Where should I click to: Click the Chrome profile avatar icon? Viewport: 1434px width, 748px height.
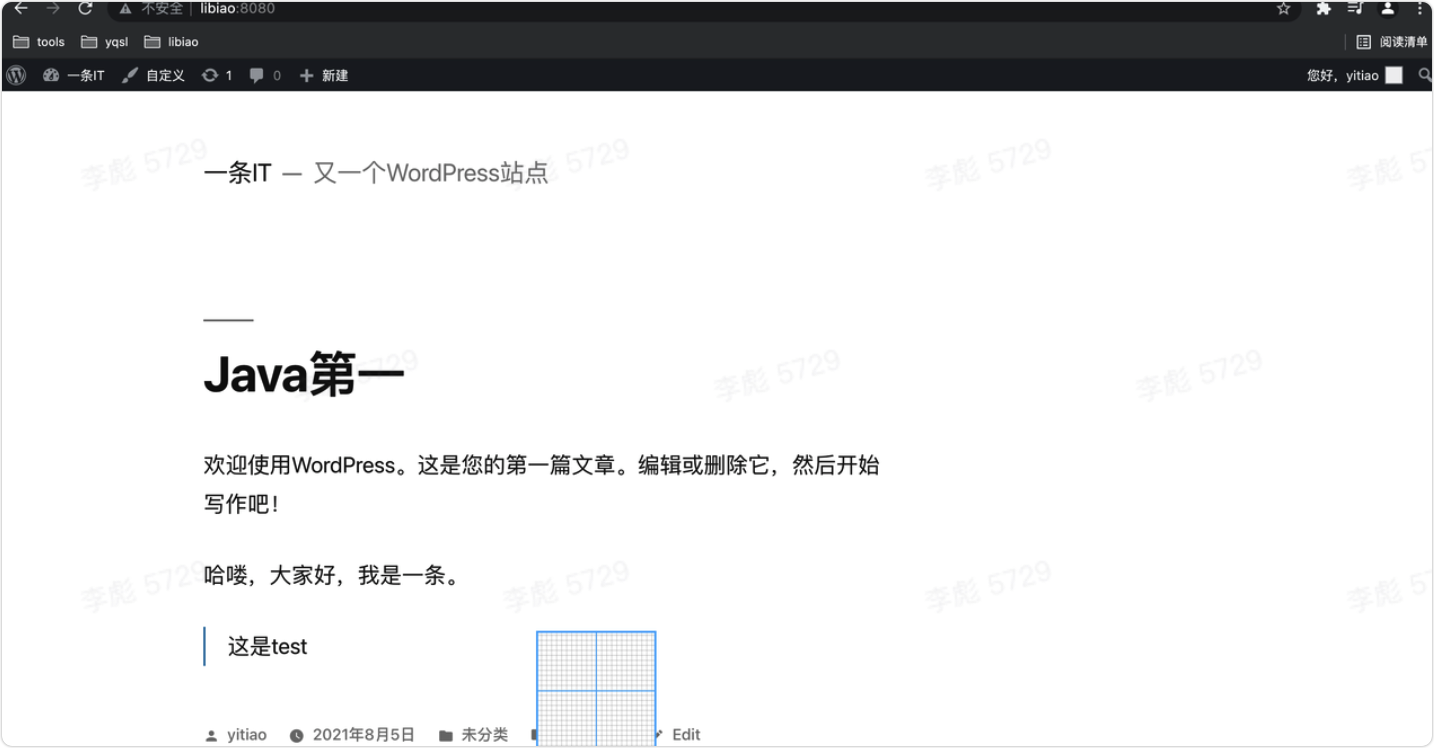1387,9
